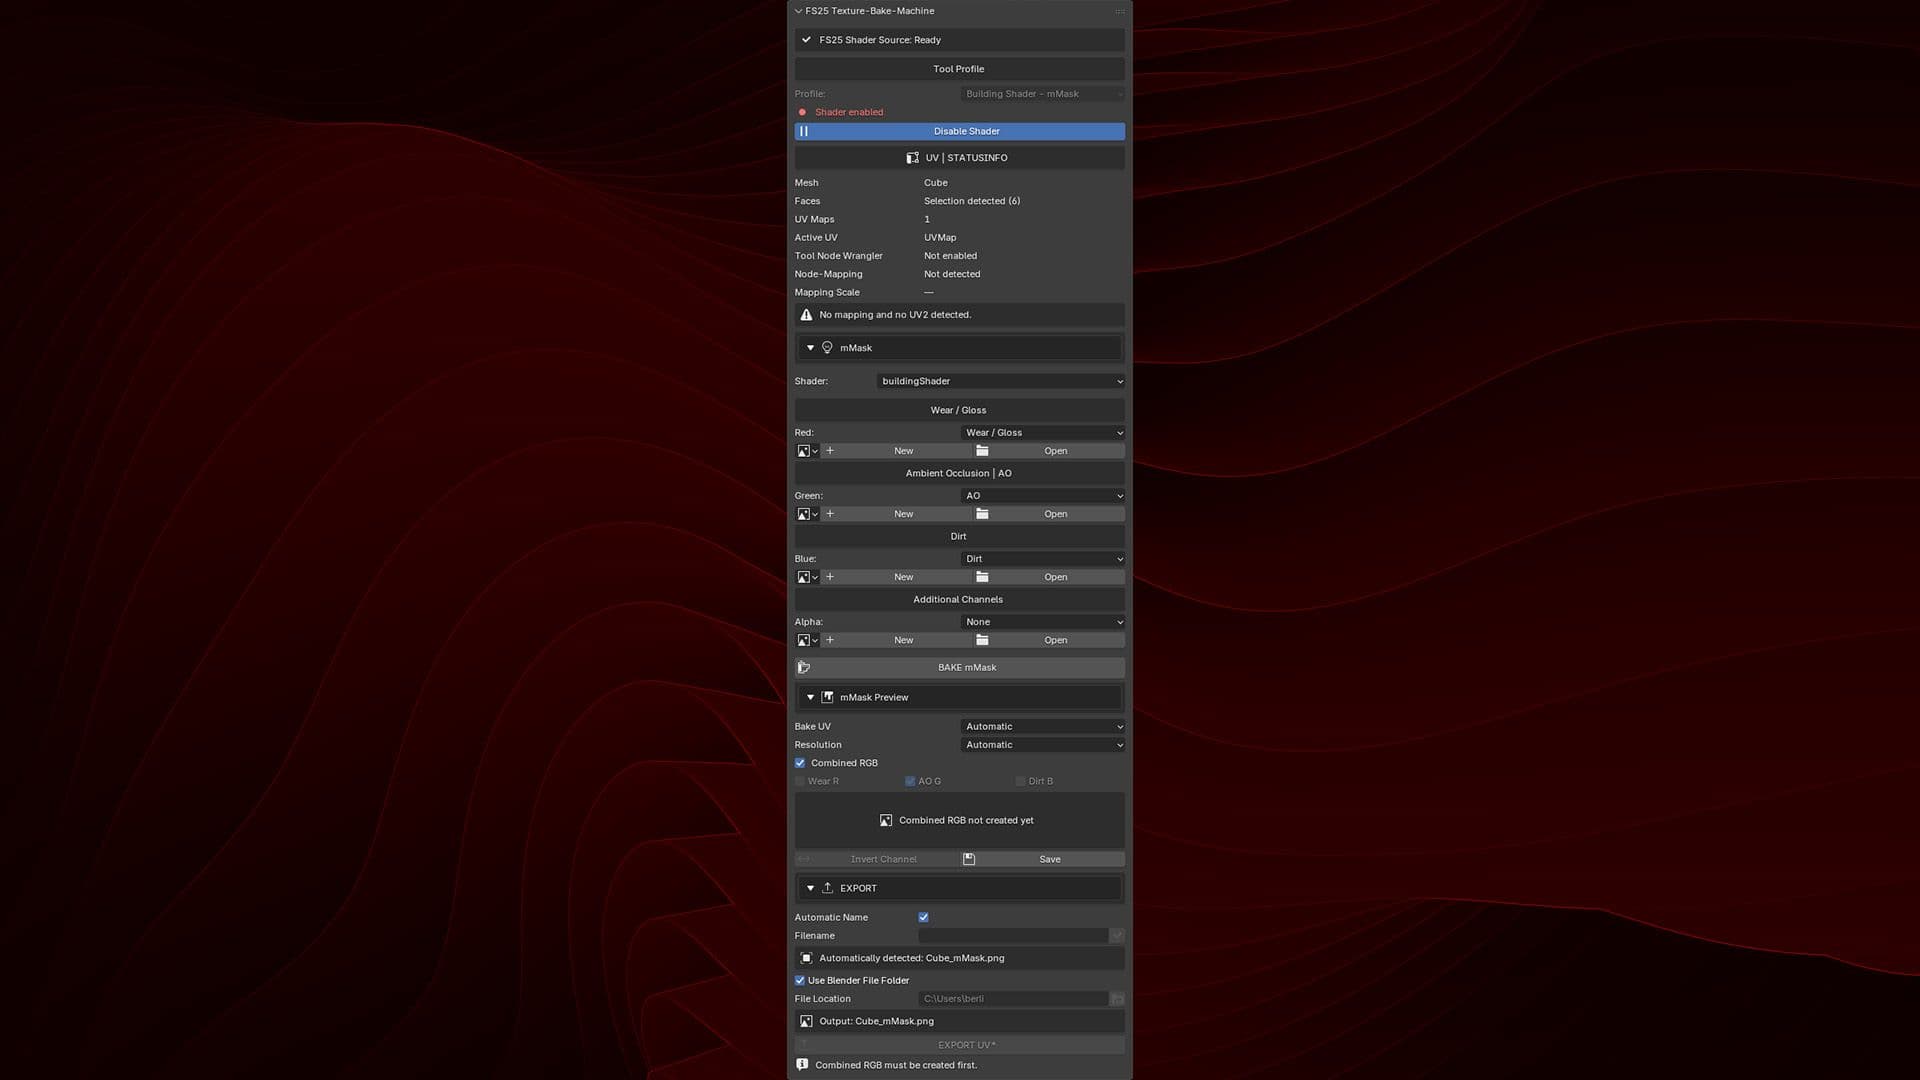This screenshot has height=1080, width=1920.
Task: Click folder Open for the Alpha channel
Action: 1047,640
